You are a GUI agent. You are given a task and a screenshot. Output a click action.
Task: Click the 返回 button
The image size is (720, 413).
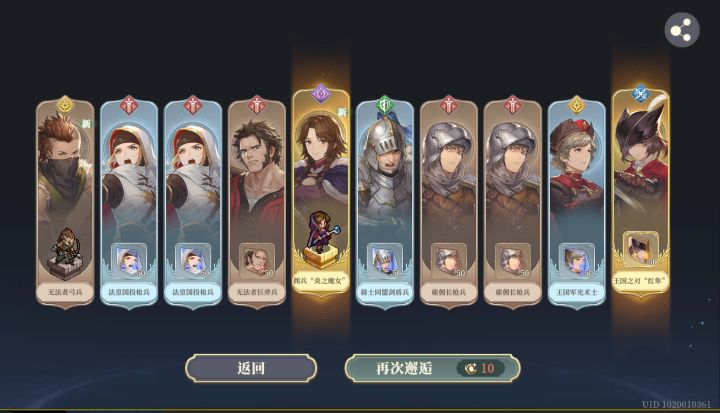click(x=251, y=368)
